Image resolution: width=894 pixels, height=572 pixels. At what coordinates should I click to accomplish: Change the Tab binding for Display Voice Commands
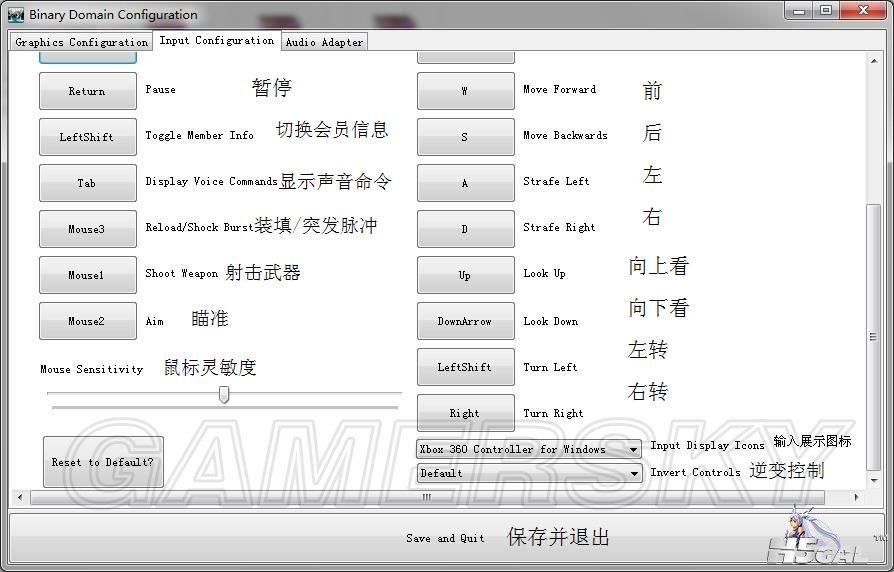(87, 183)
